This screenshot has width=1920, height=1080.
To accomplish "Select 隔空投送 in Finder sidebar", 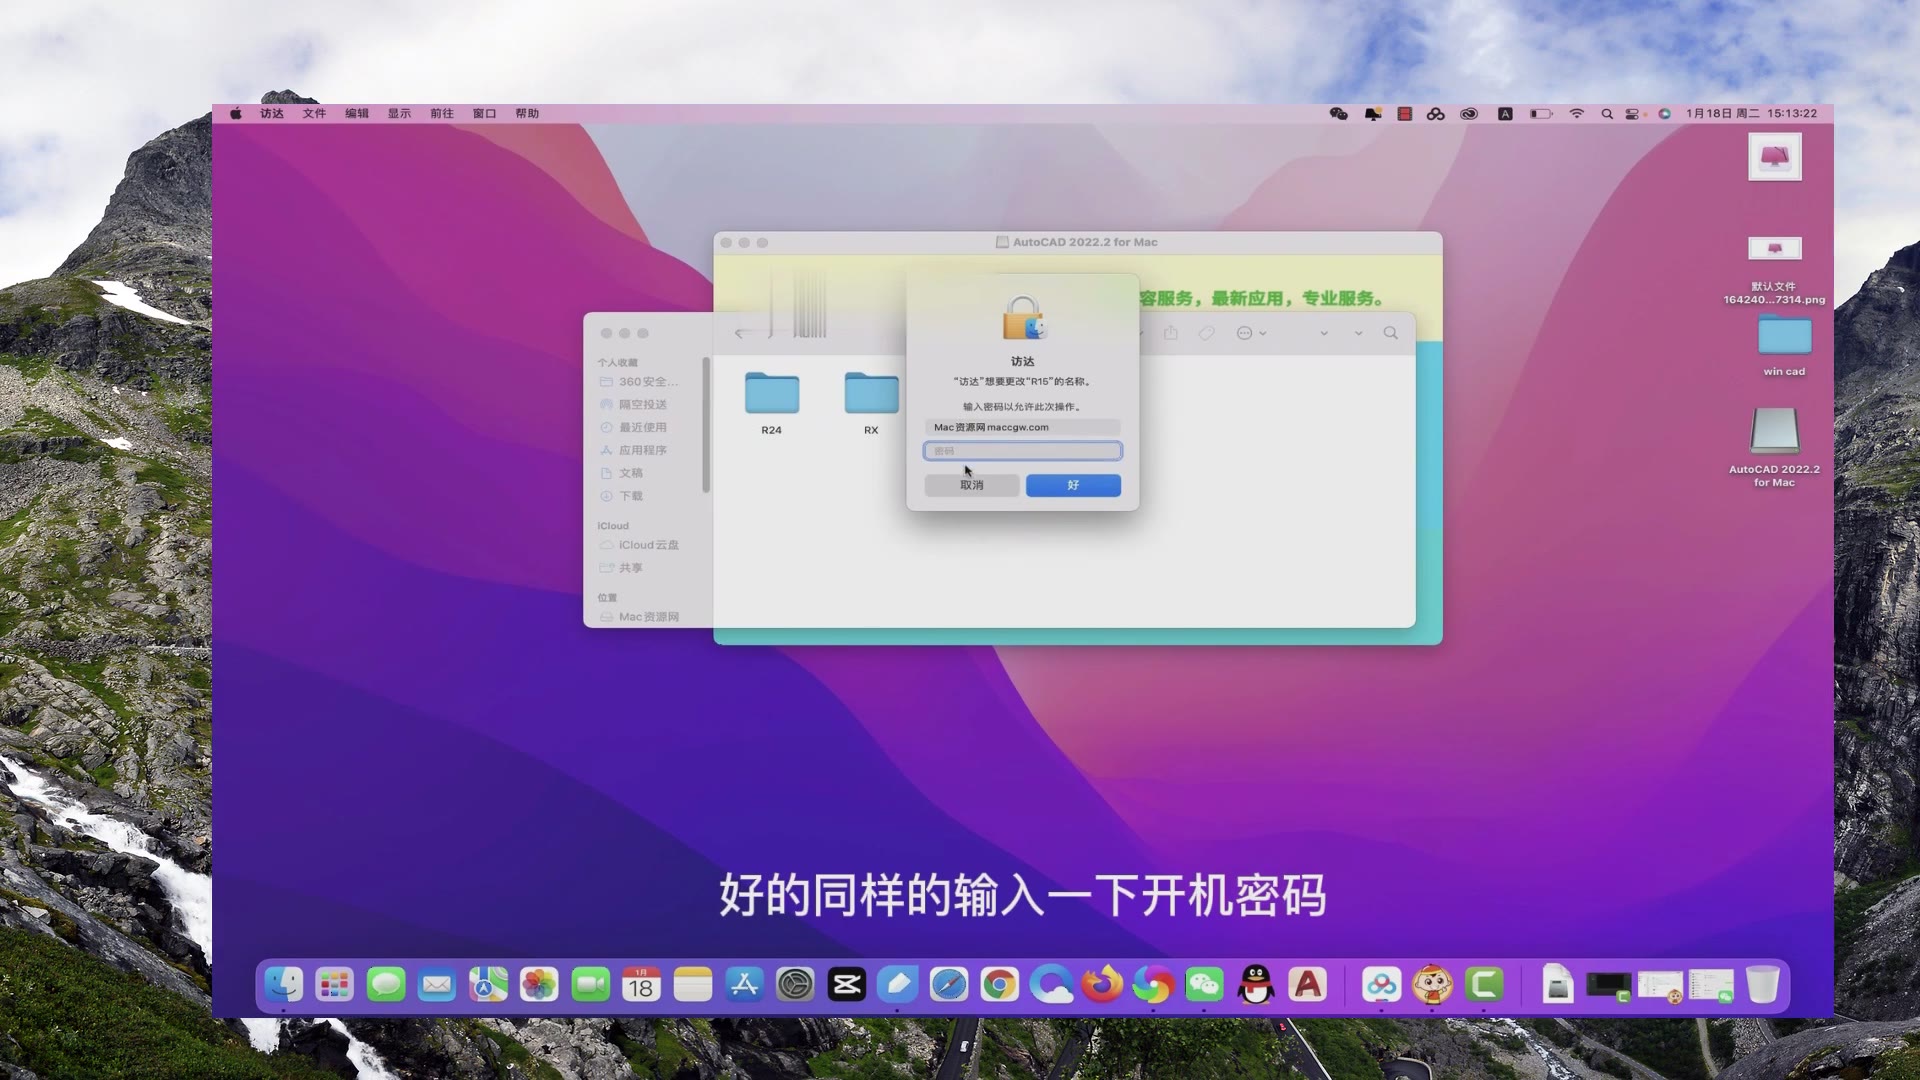I will tap(634, 405).
